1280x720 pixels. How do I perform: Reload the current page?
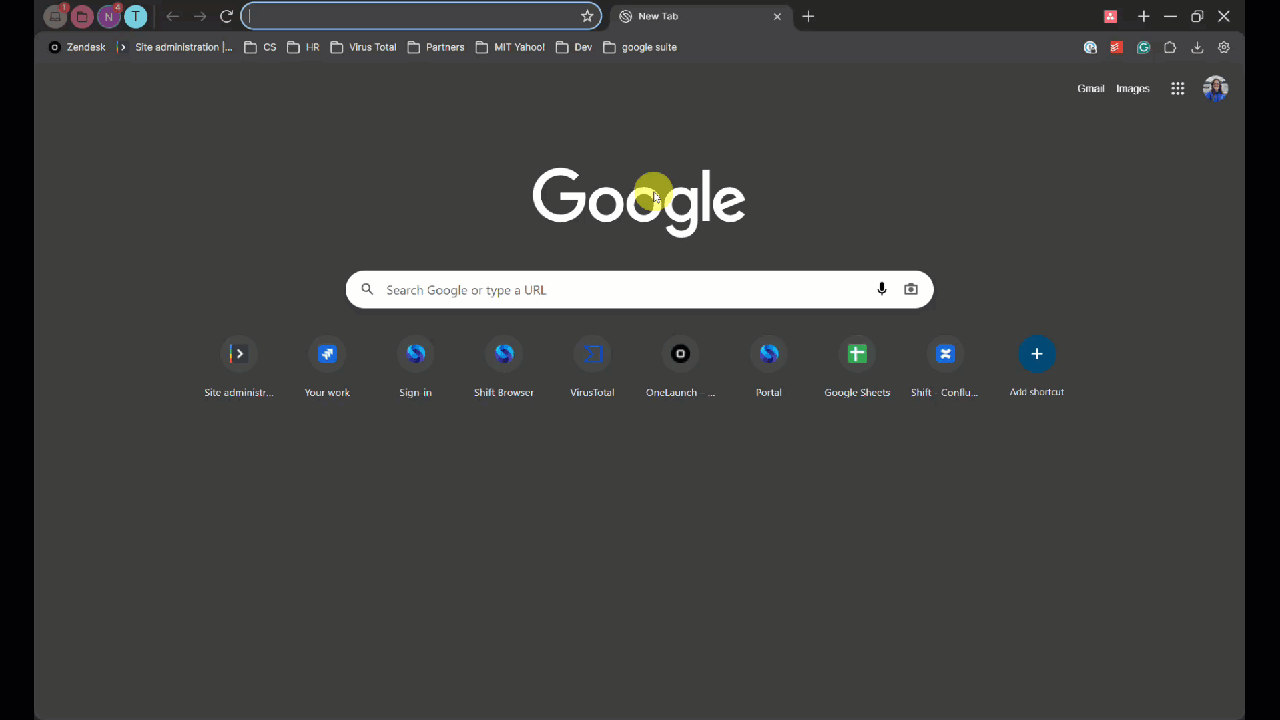[226, 16]
